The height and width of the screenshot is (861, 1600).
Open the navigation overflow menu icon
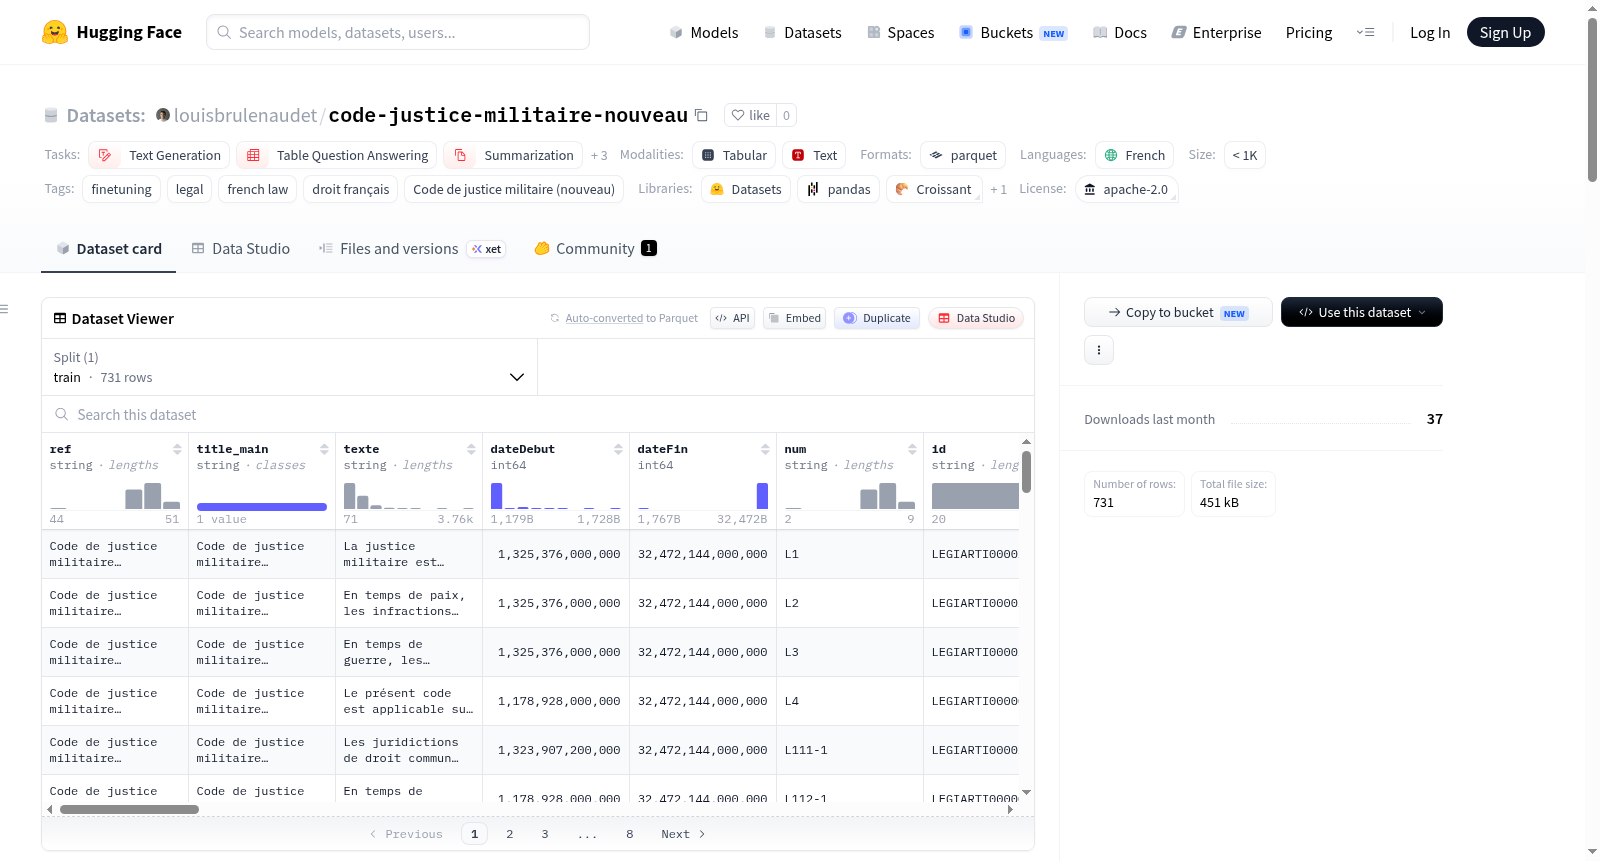click(1365, 32)
